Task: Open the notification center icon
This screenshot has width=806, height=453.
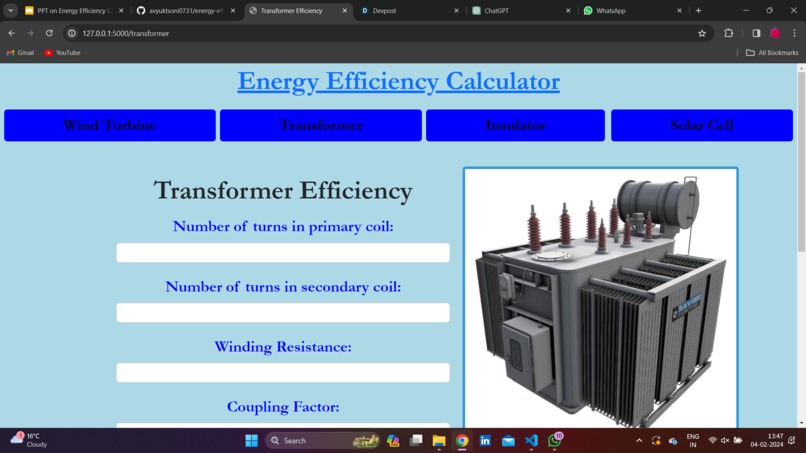Action: (x=792, y=441)
